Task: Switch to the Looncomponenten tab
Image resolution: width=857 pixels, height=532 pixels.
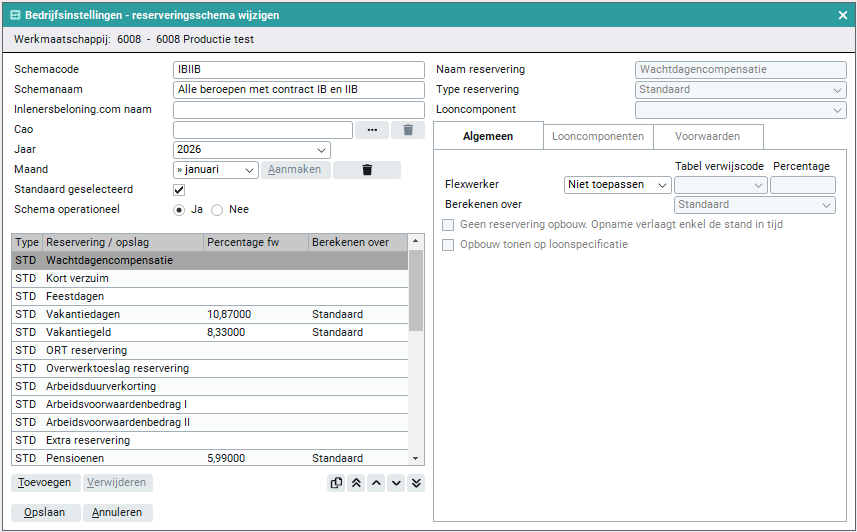Action: [598, 137]
